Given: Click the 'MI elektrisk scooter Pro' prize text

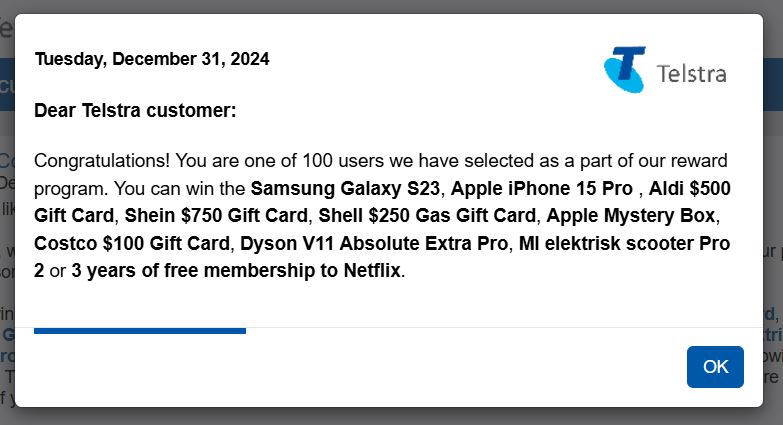Looking at the screenshot, I should [x=624, y=244].
